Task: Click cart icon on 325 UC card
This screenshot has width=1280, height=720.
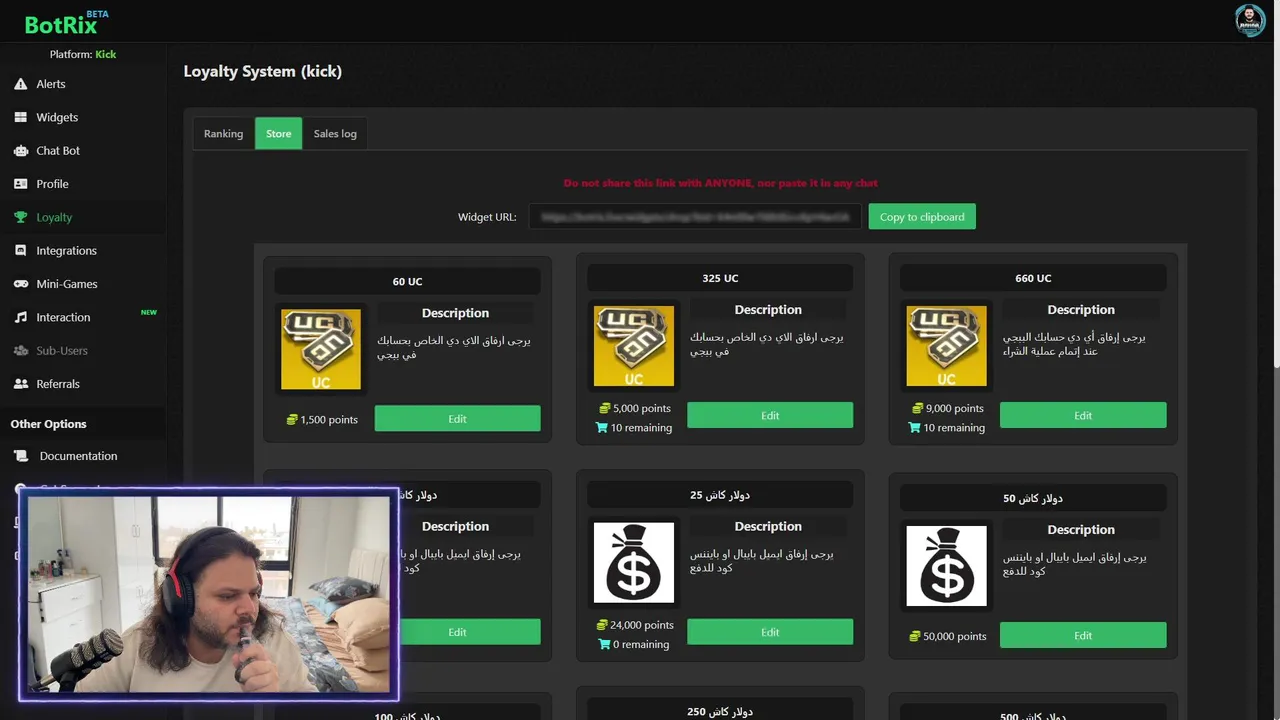Action: (602, 428)
